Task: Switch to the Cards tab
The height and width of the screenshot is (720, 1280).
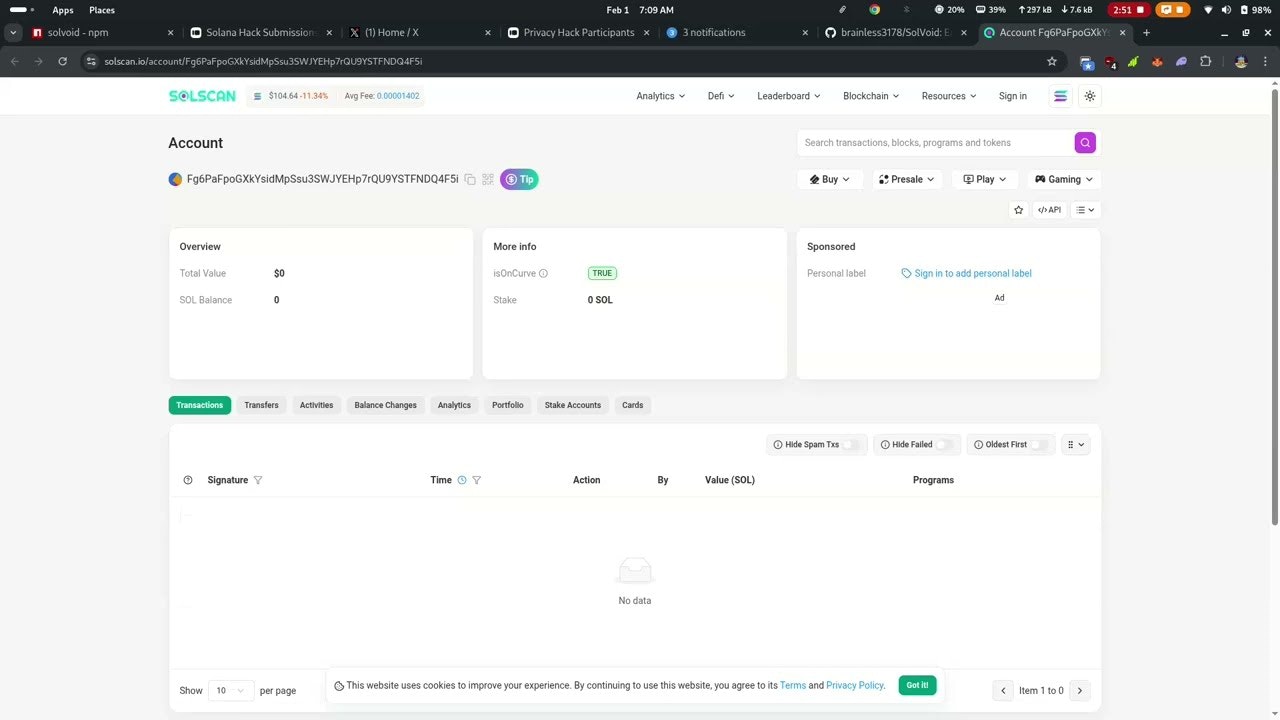Action: click(632, 405)
